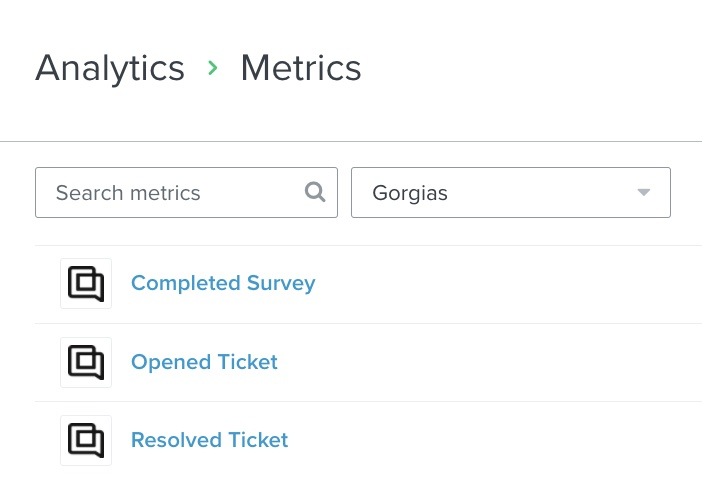
Task: Click the Gorgias icon beside Resolved Ticket
Action: (x=86, y=440)
